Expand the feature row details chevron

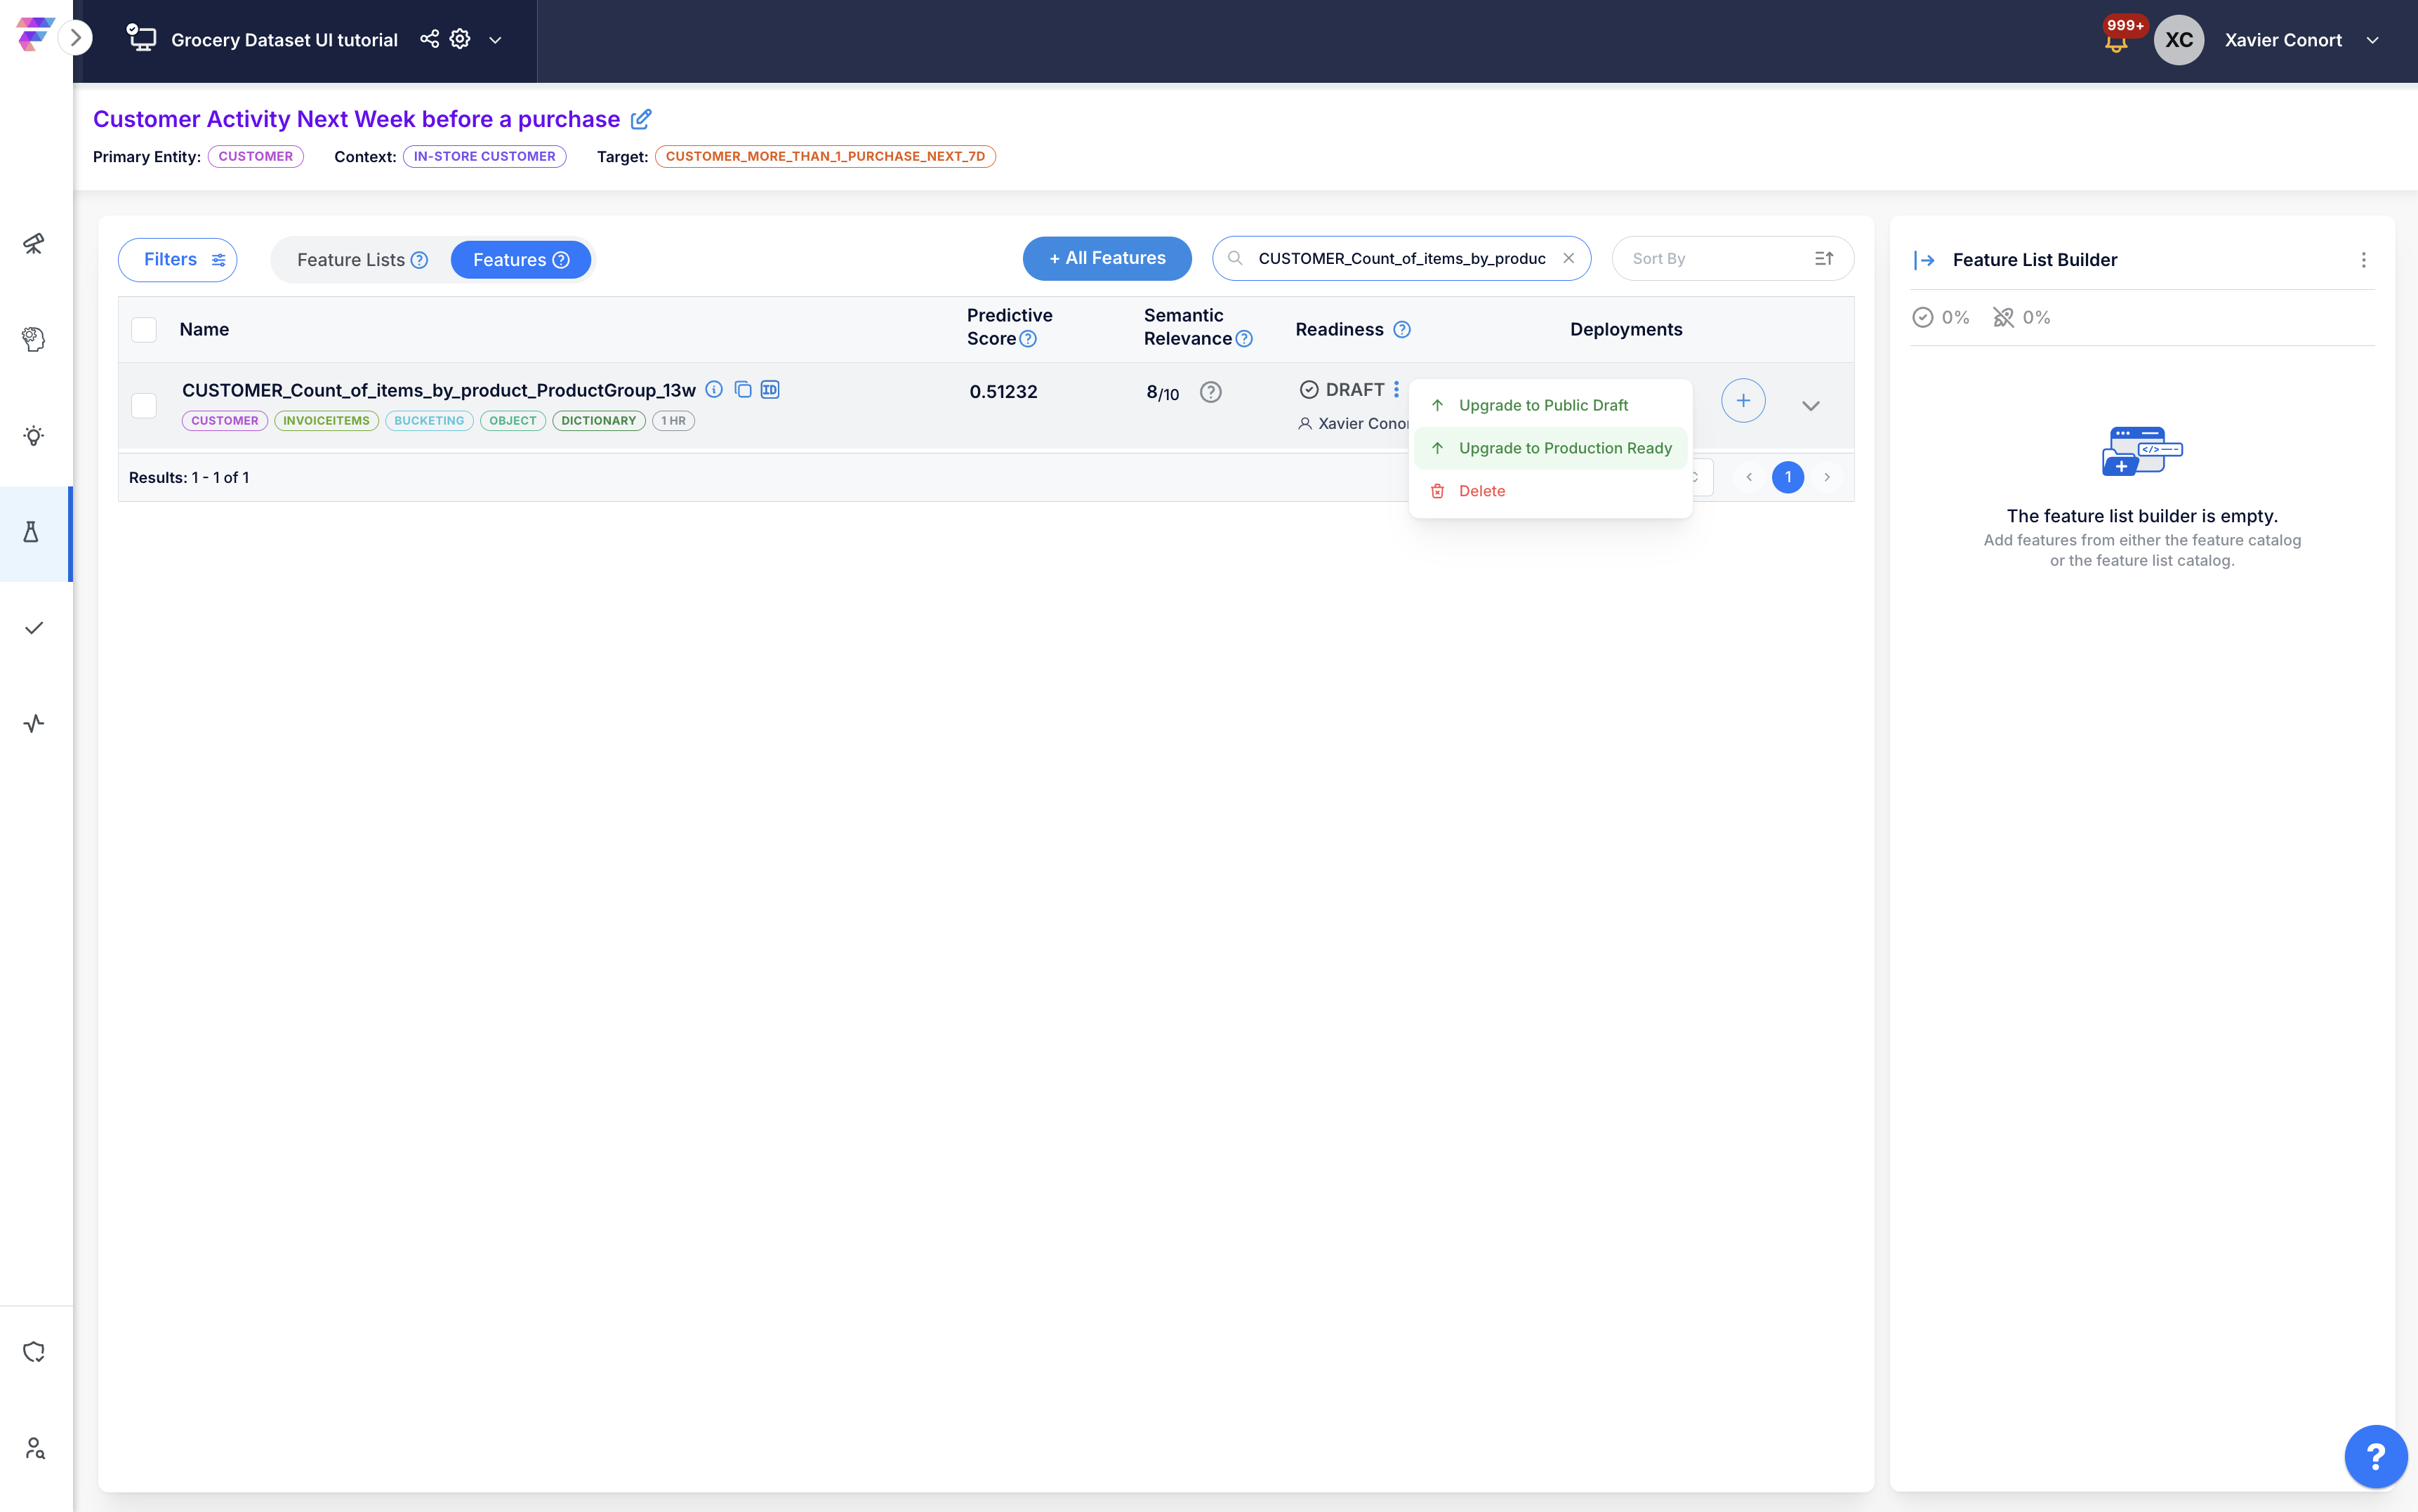(x=1810, y=405)
